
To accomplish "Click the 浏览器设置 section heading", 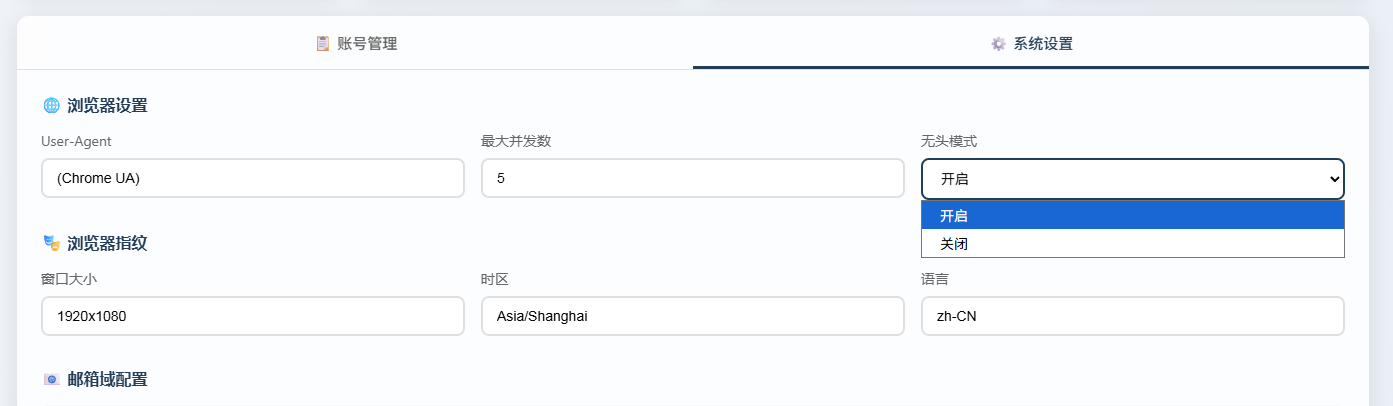I will (107, 105).
